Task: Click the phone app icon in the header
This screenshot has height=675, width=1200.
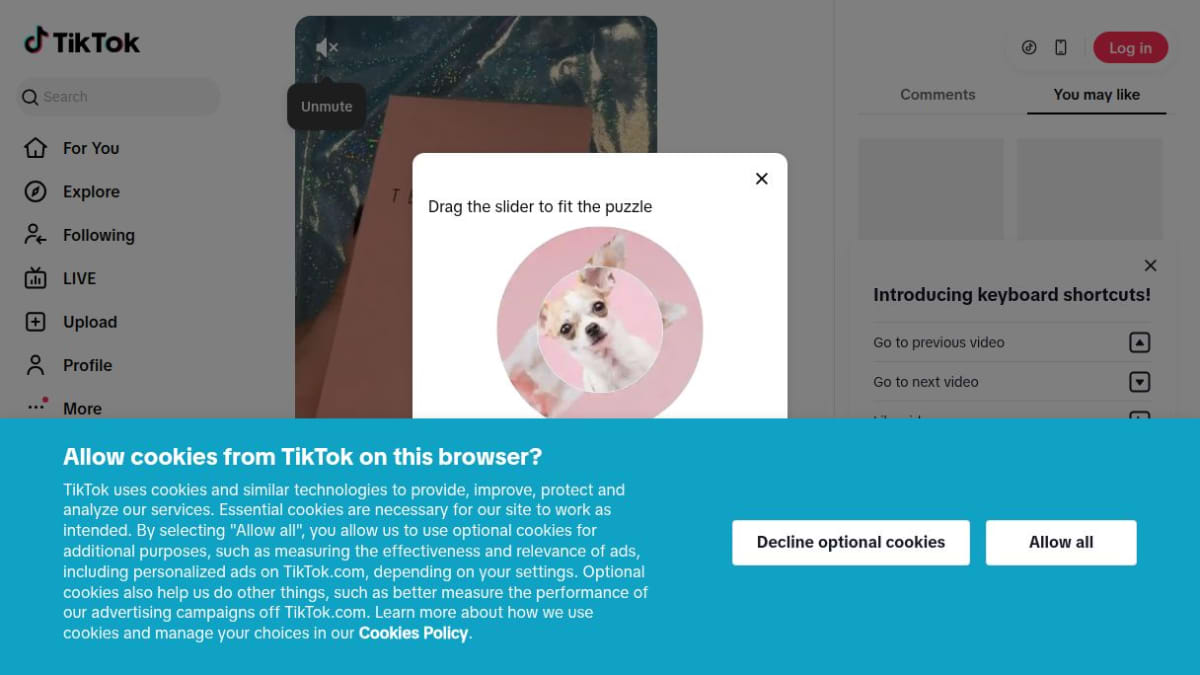Action: click(1061, 48)
